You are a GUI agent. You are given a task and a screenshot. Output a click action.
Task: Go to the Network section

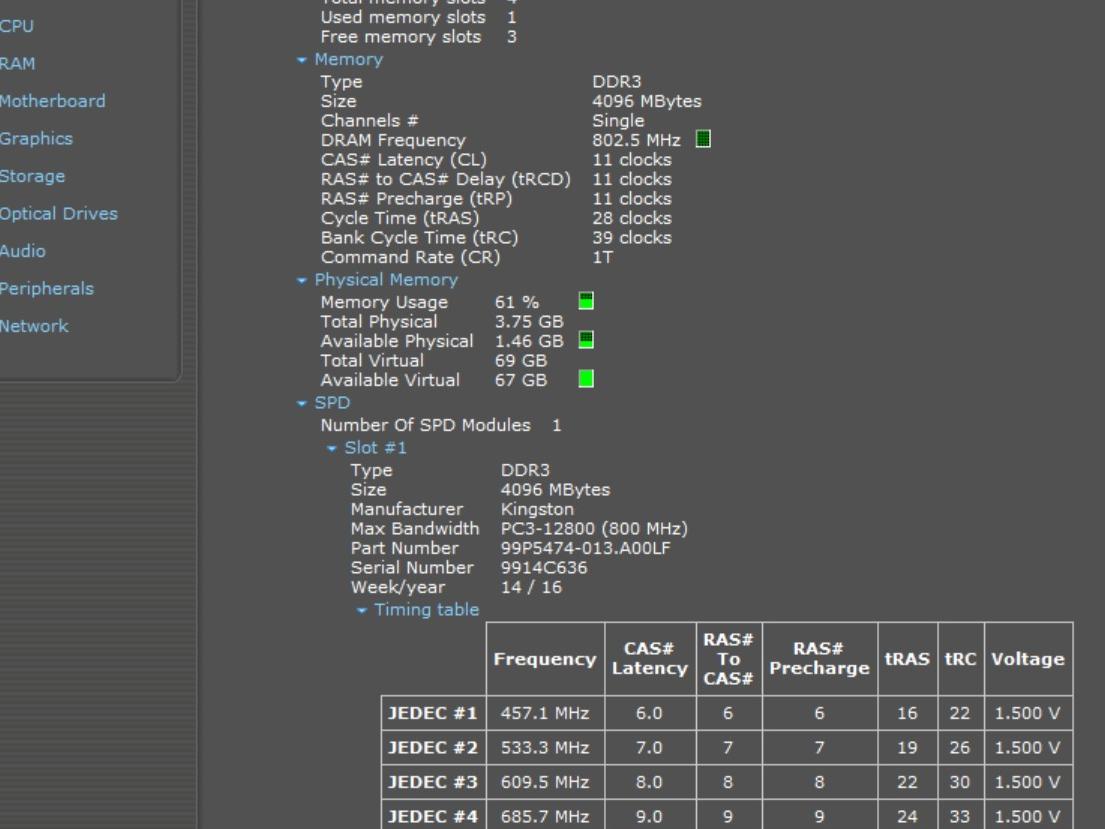35,326
